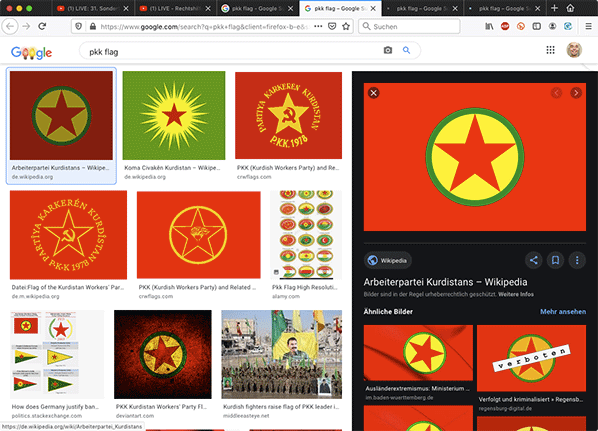Go to the next image in preview
This screenshot has height=431, width=598.
point(576,93)
